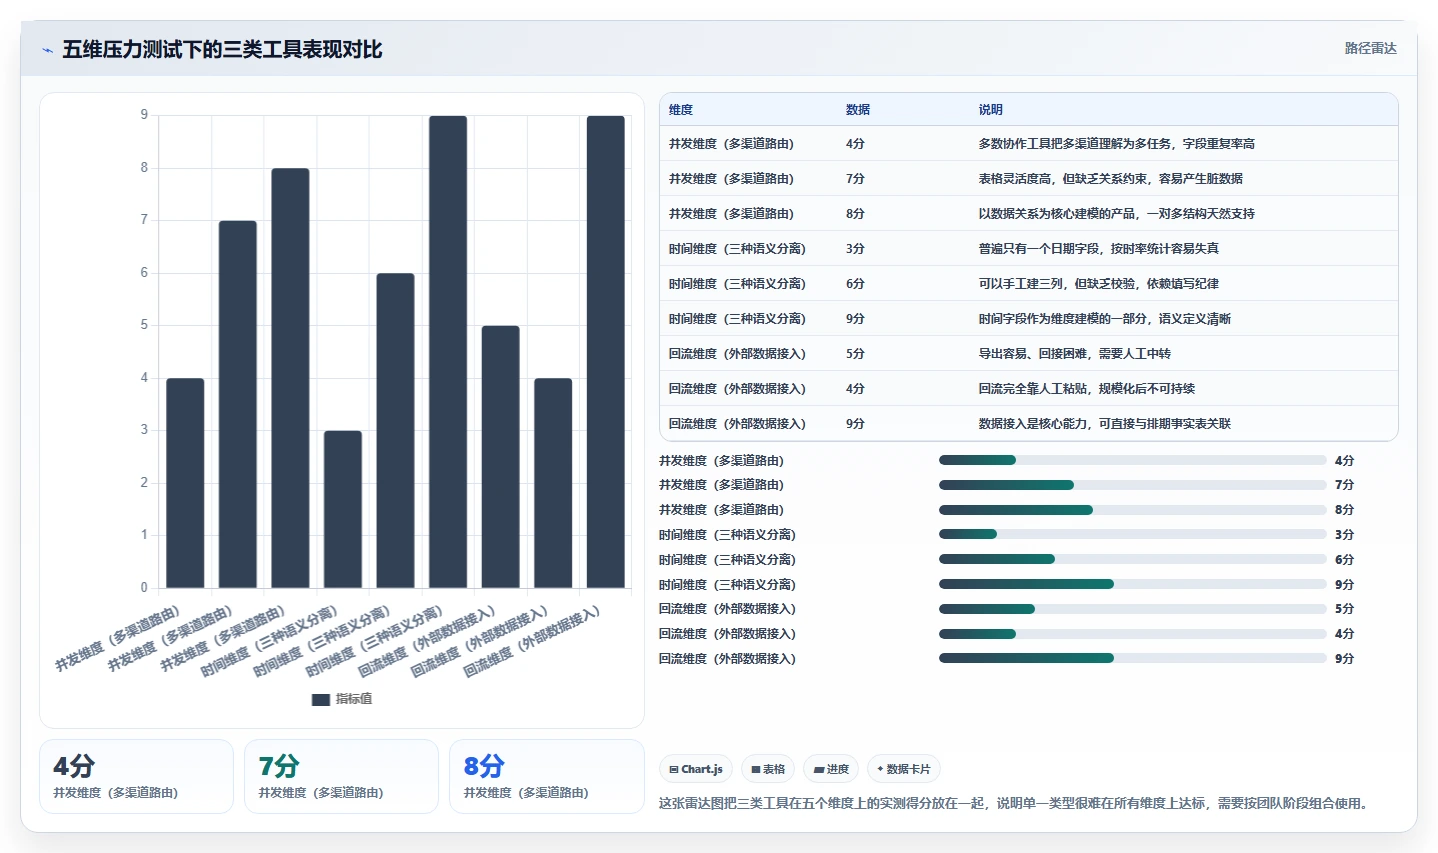
Task: Select the row 多数协作工具把多渠道理解为多任务
Action: coord(1028,144)
